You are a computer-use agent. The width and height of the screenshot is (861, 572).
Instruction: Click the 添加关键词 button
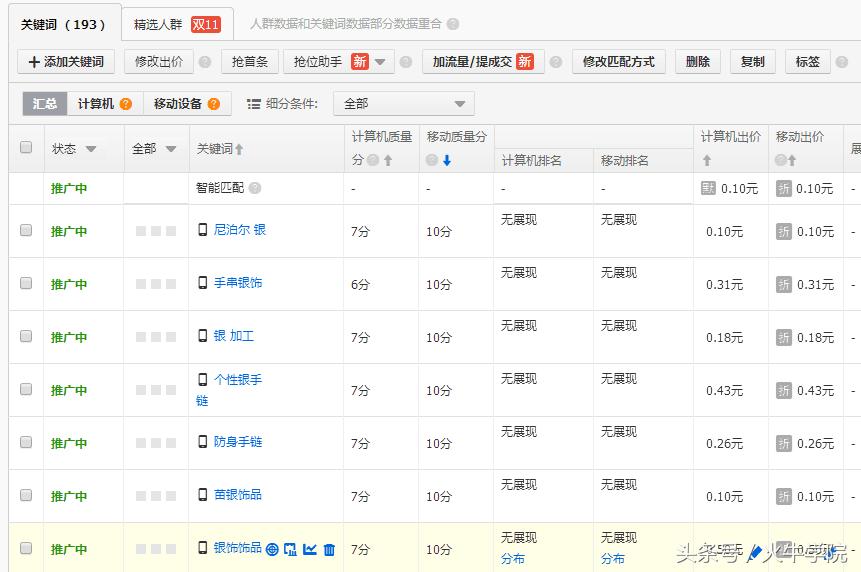point(66,62)
